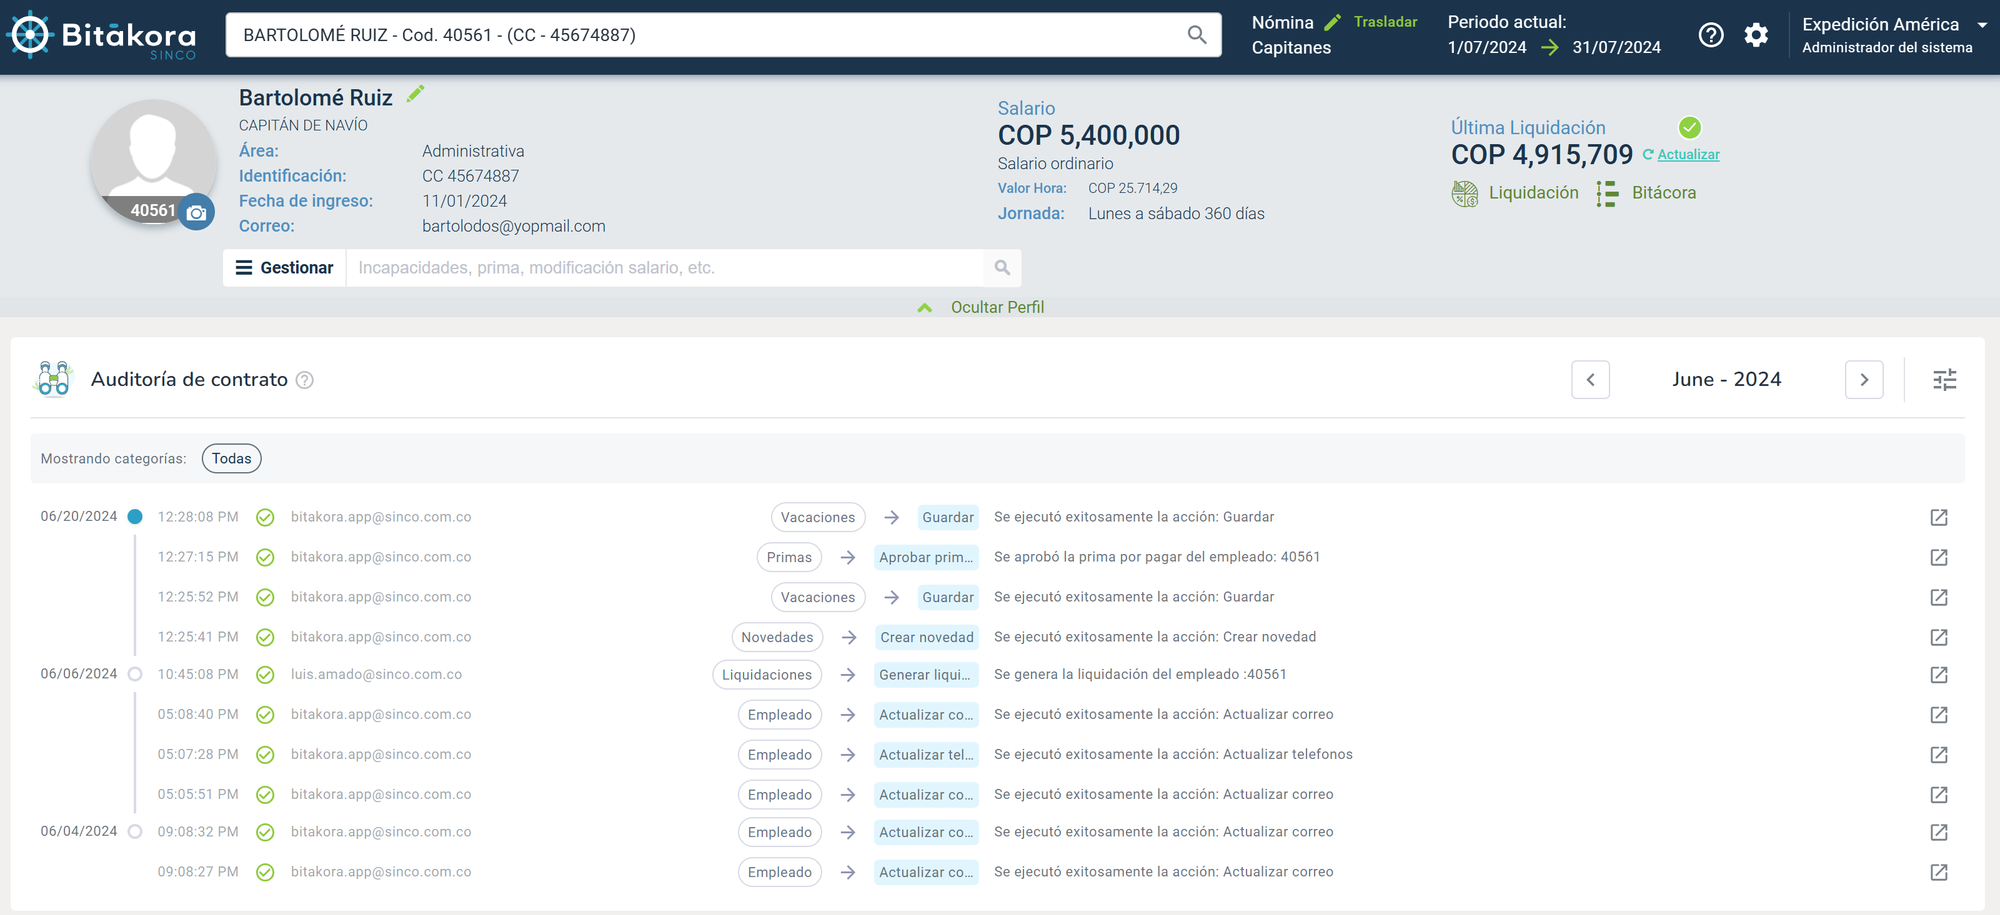Screen dimensions: 2000x915
Task: Click the help icon beside Auditoría de contrato
Action: (305, 380)
